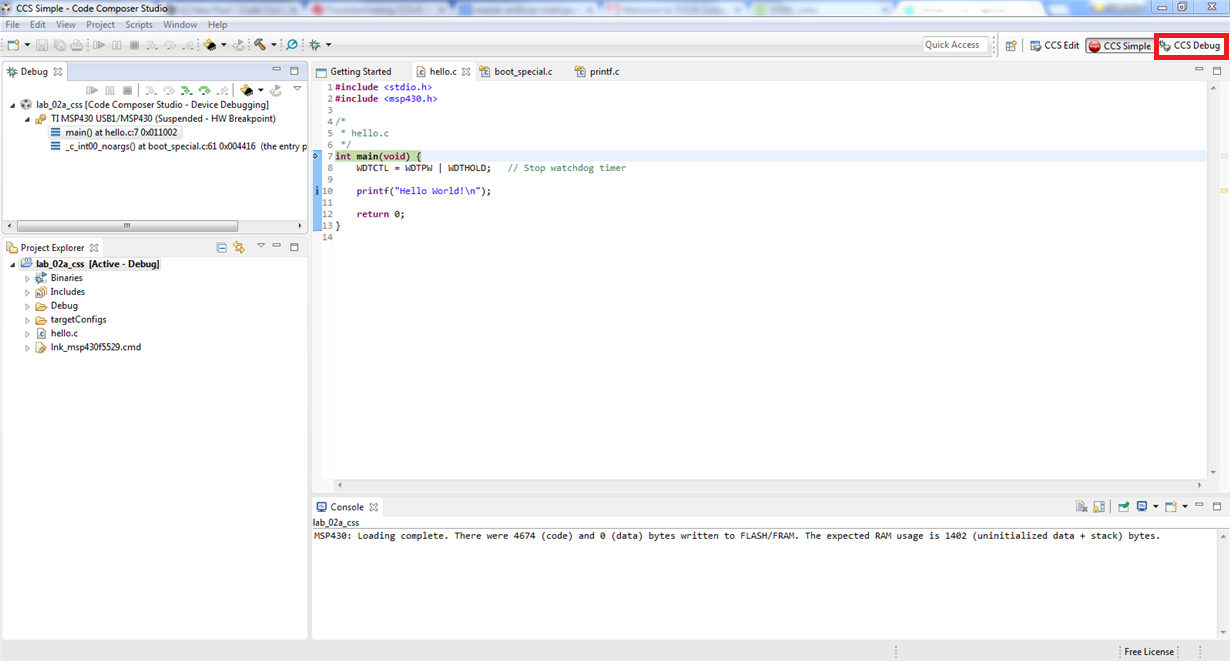The height and width of the screenshot is (661, 1230).
Task: Click the Build hammer icon
Action: click(x=260, y=45)
